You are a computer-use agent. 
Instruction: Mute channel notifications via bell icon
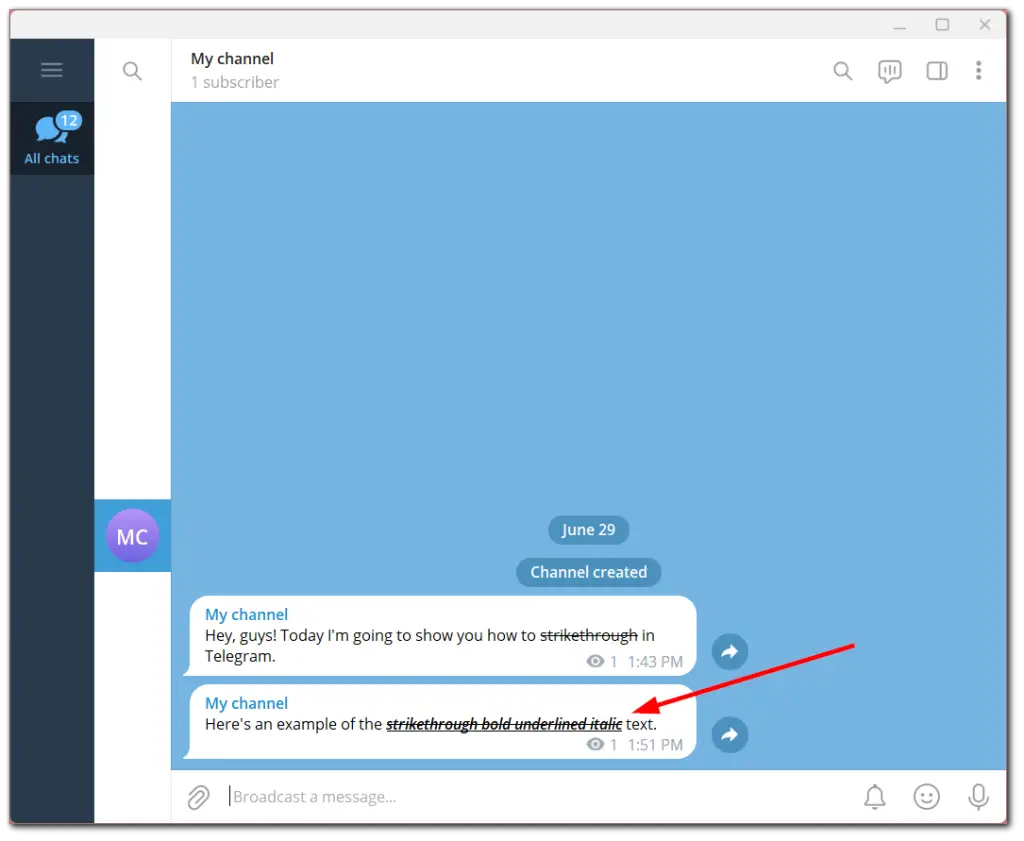[874, 796]
